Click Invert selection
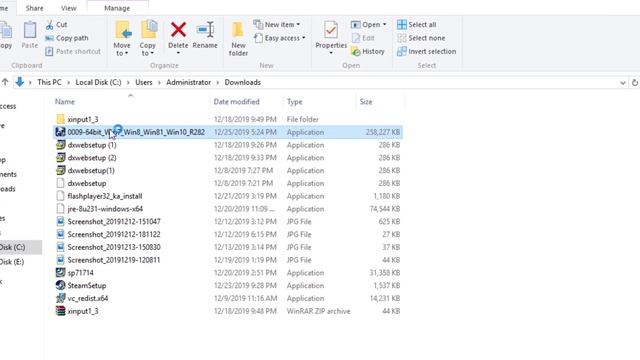The image size is (640, 360). pos(426,51)
